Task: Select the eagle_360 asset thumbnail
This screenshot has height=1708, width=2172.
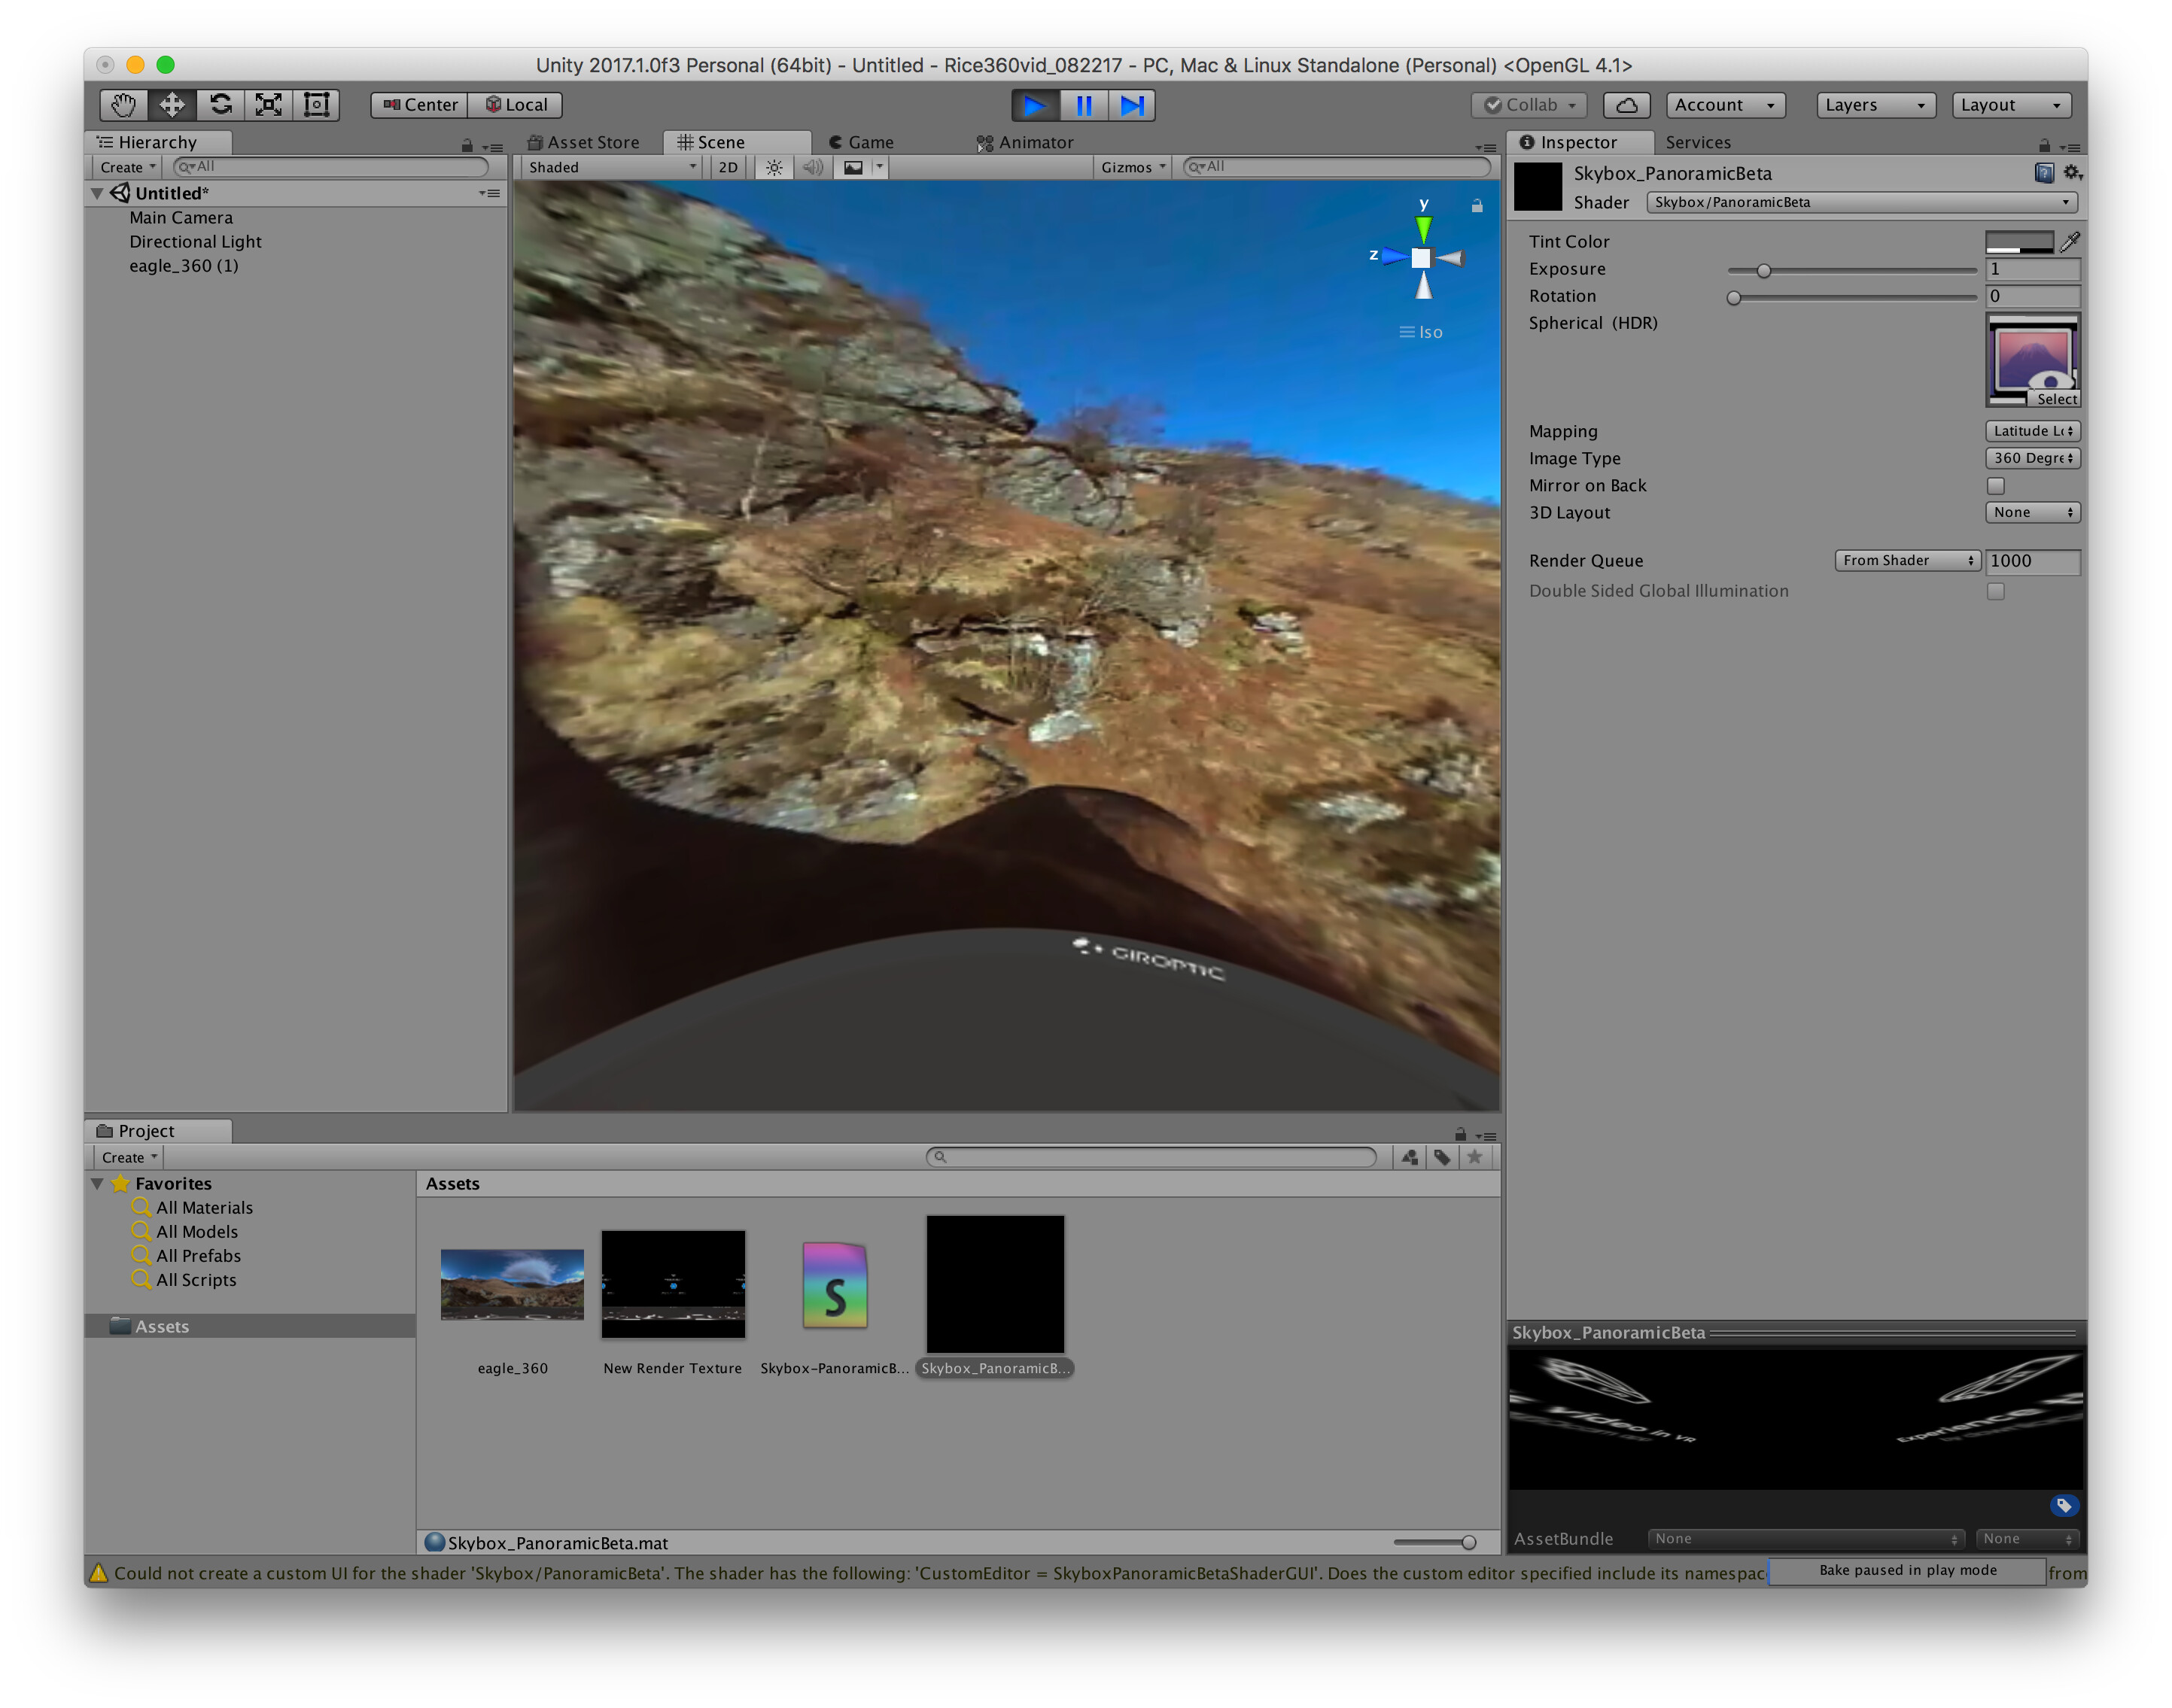Action: [511, 1285]
